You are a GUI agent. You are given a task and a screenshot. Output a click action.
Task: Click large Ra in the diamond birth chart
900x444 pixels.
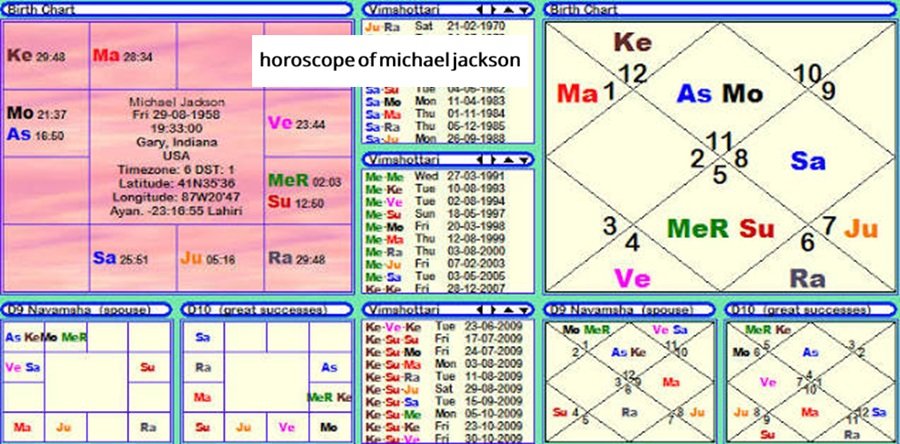click(x=808, y=279)
